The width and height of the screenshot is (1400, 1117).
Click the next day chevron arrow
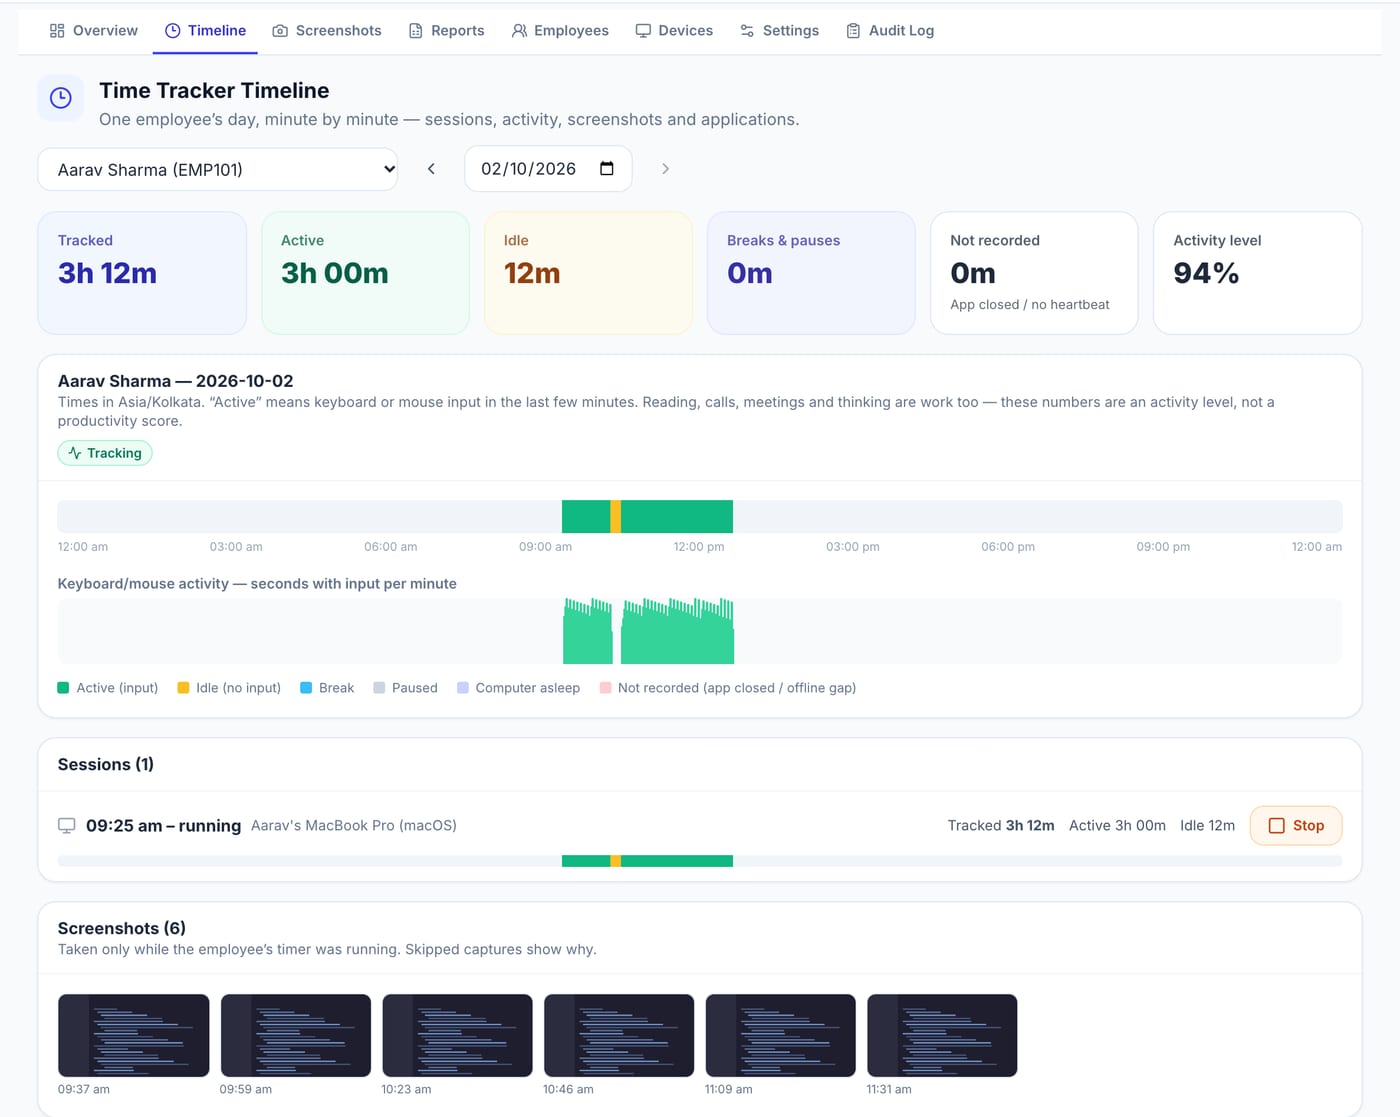pos(665,169)
